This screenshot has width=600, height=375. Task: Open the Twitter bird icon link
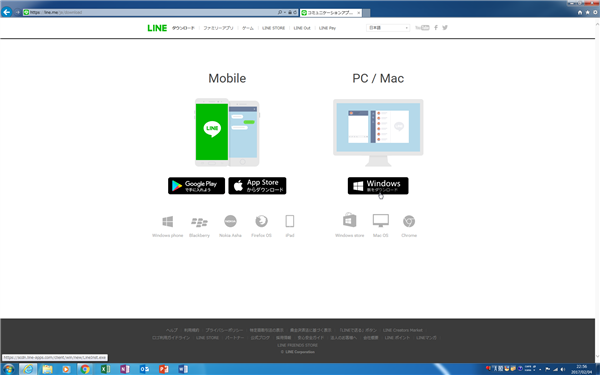(445, 28)
